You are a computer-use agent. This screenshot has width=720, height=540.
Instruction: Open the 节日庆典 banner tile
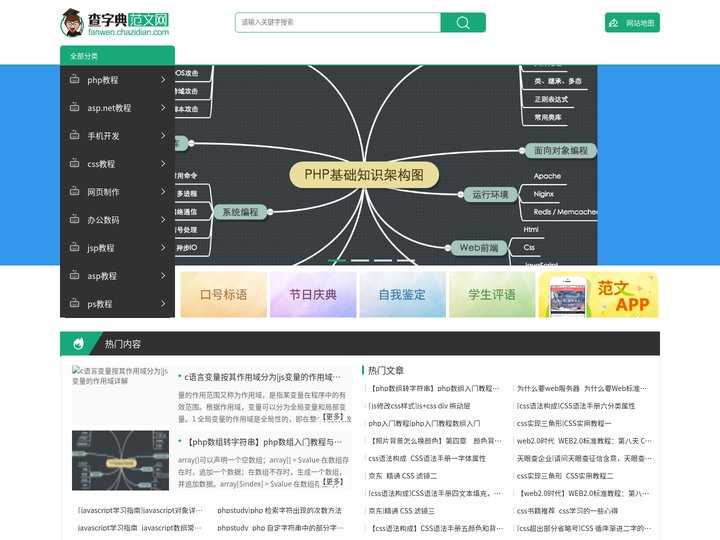(x=313, y=294)
